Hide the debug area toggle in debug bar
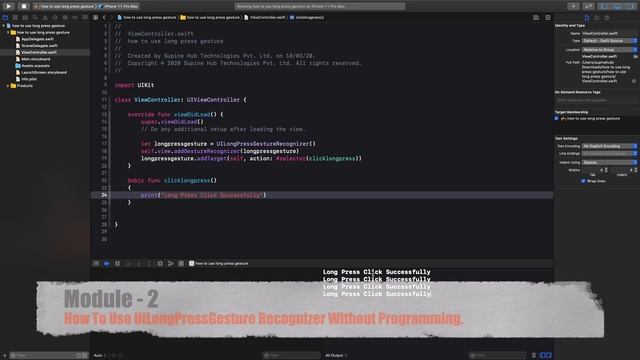 click(x=96, y=264)
